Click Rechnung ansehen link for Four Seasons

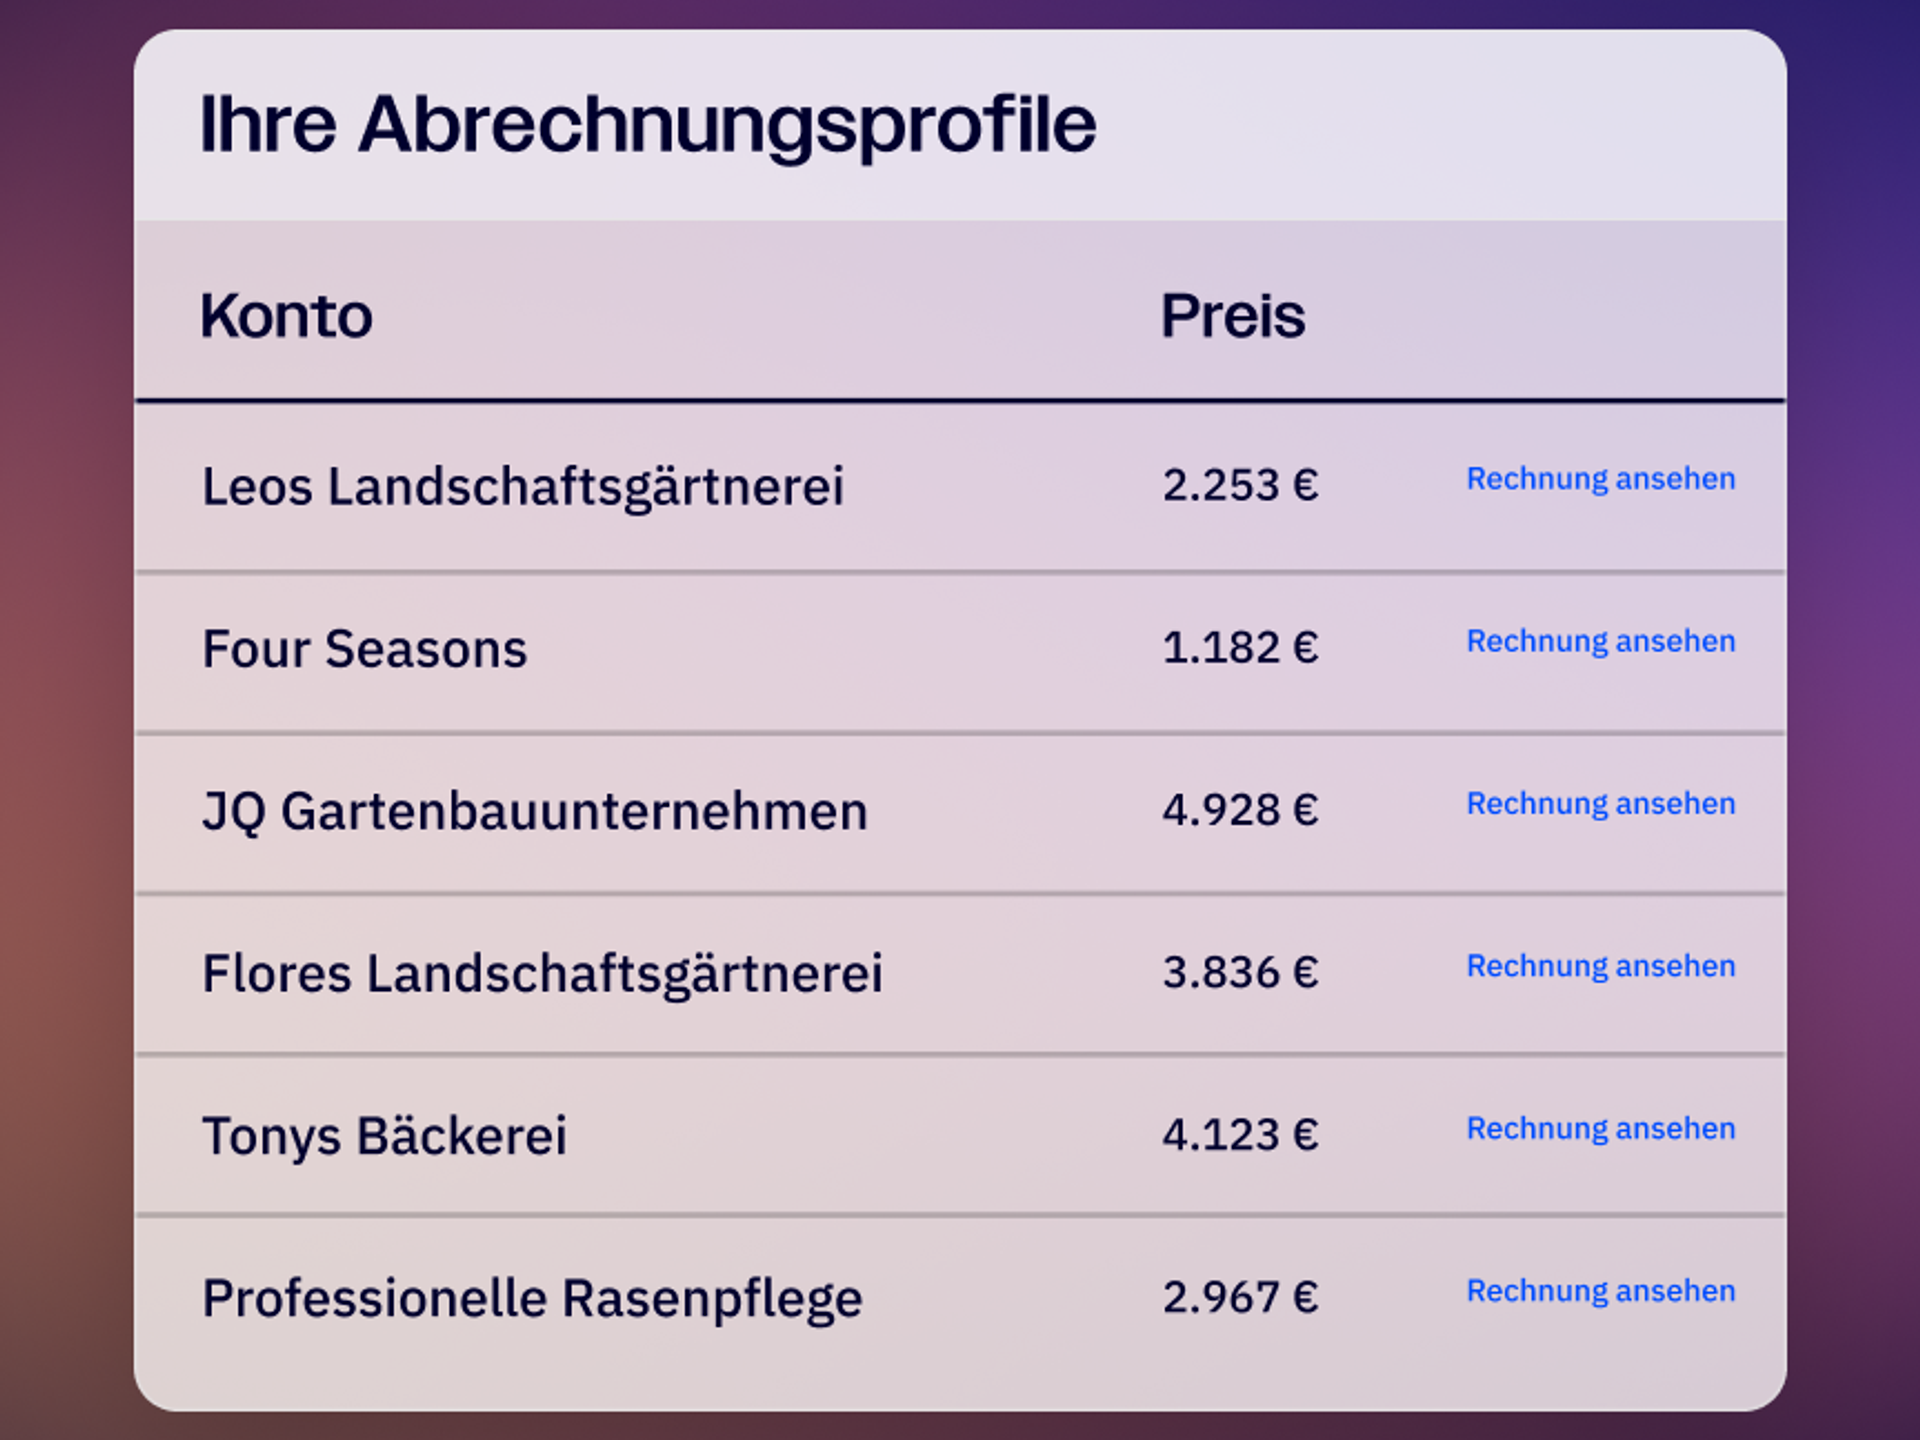click(x=1600, y=641)
